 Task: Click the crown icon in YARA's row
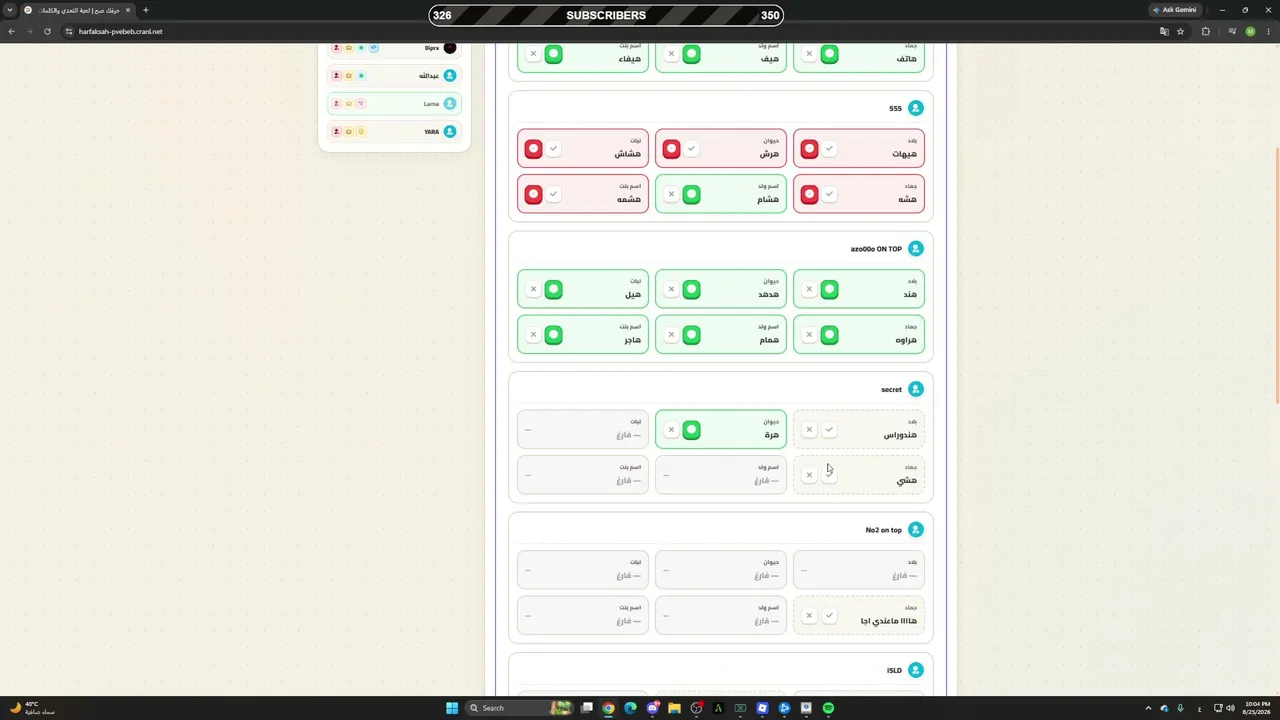pyautogui.click(x=348, y=131)
